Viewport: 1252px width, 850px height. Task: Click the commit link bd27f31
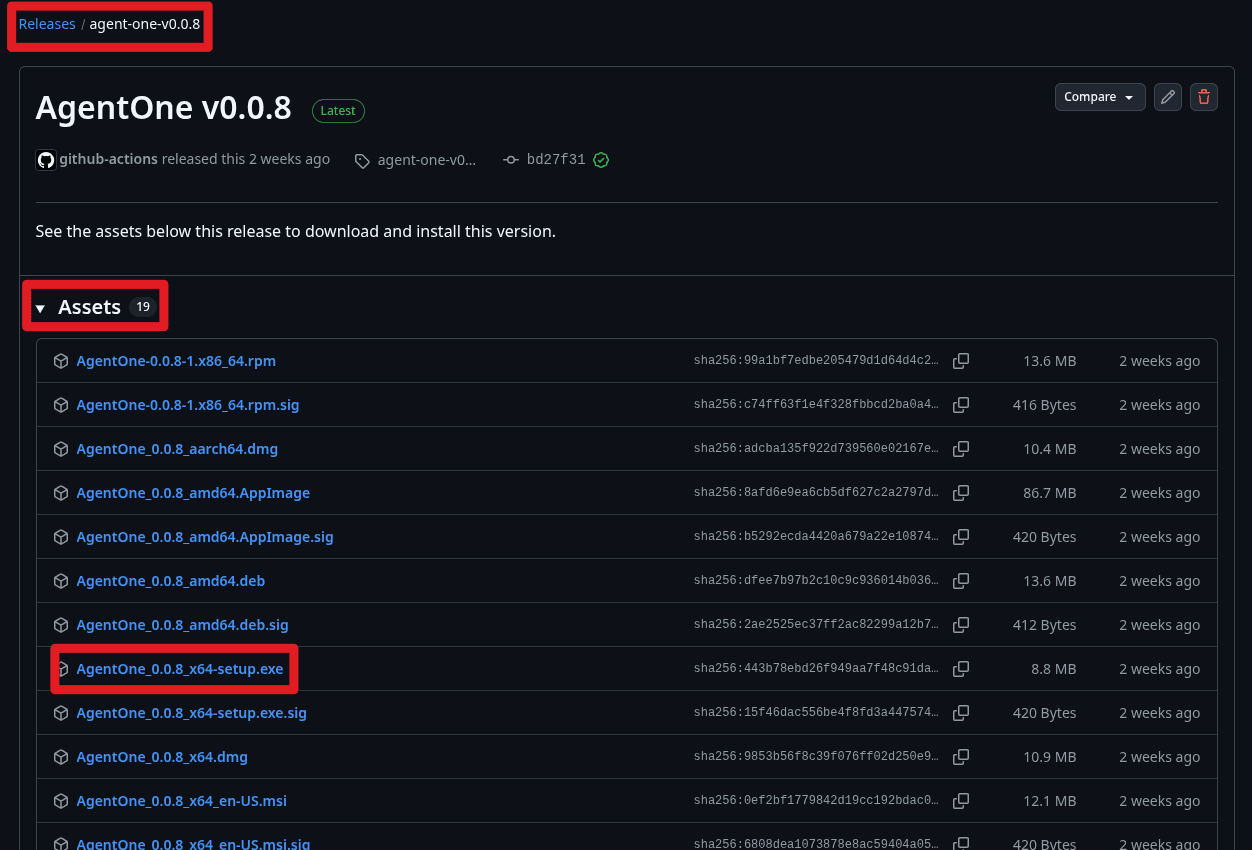point(556,159)
